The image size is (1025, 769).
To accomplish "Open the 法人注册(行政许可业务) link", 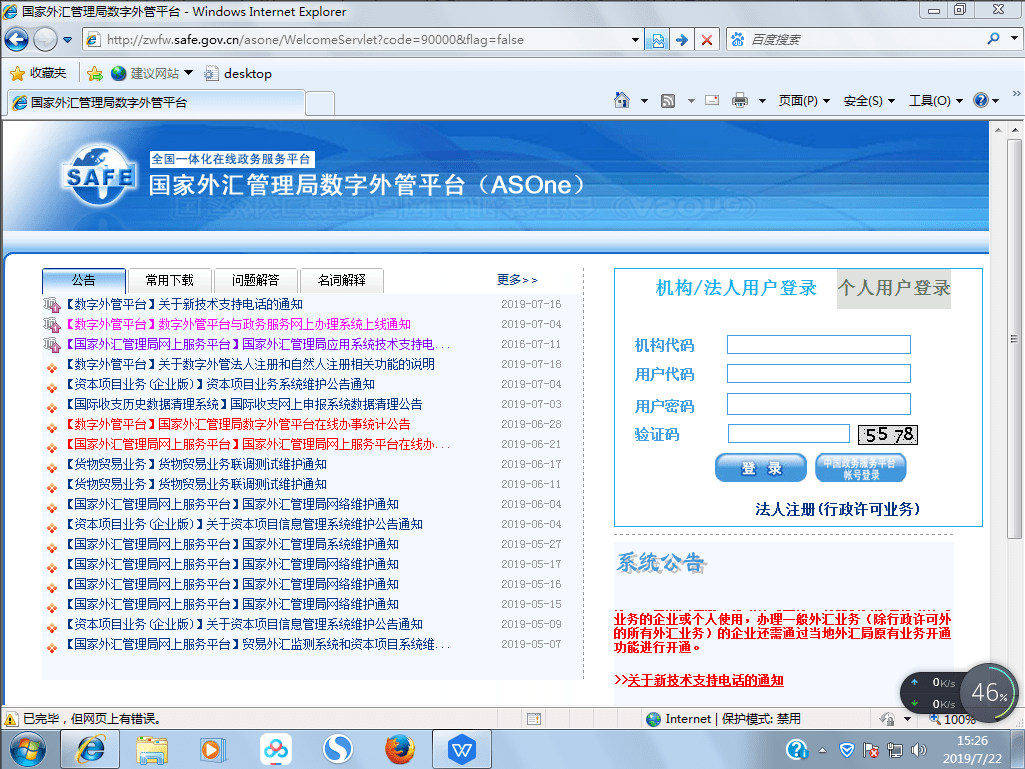I will (837, 509).
